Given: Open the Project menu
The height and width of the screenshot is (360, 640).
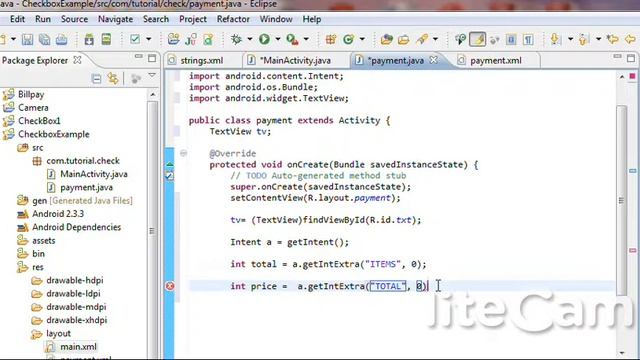Looking at the screenshot, I should [x=193, y=19].
